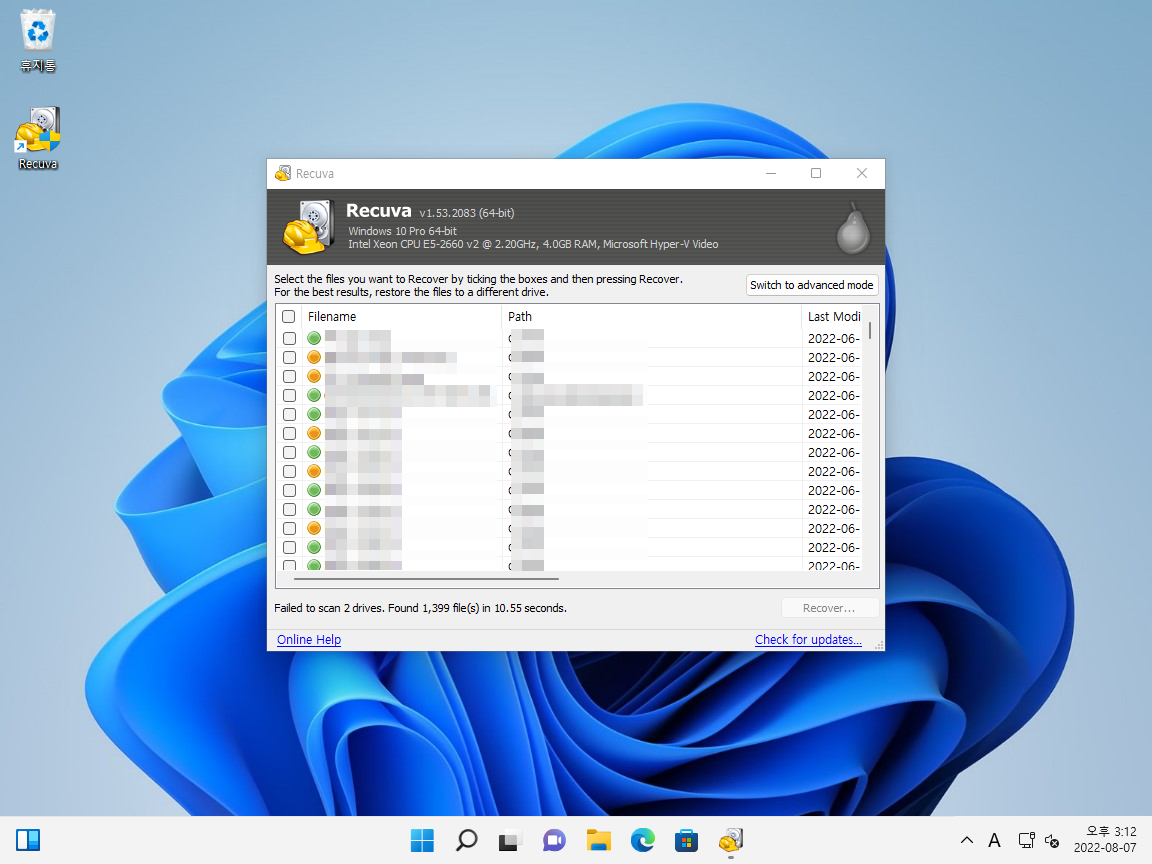Select the Recuva desktop shortcut icon
The height and width of the screenshot is (864, 1152).
pos(37,138)
